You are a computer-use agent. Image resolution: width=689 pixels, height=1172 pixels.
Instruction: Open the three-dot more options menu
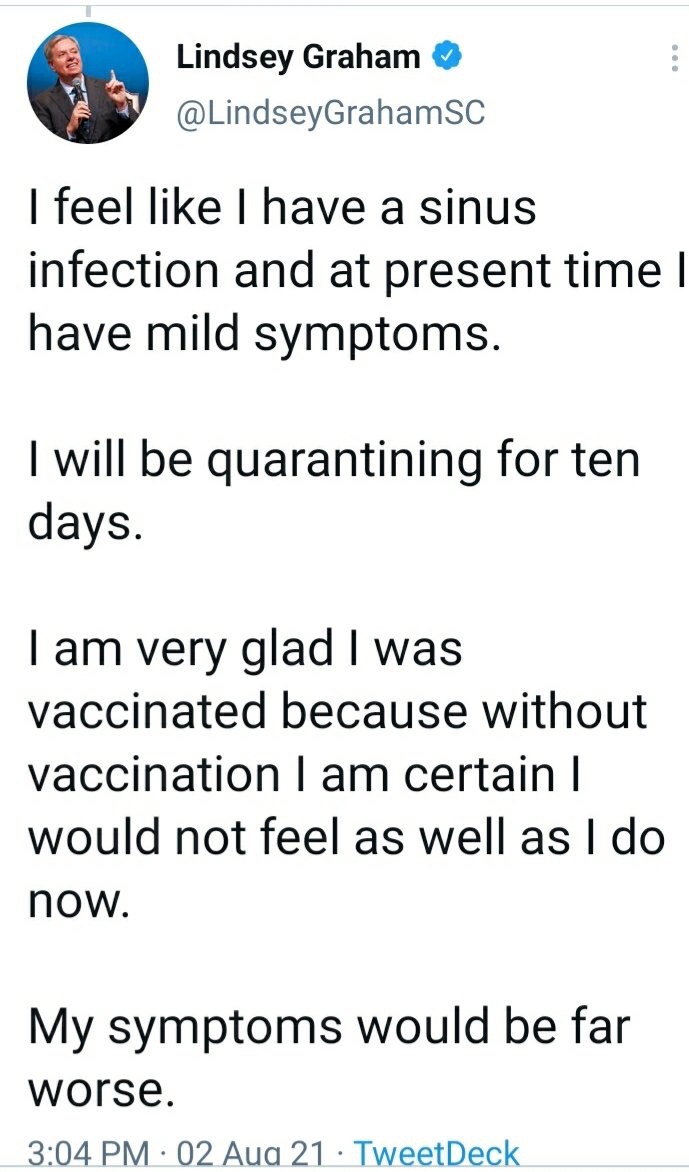[x=674, y=58]
